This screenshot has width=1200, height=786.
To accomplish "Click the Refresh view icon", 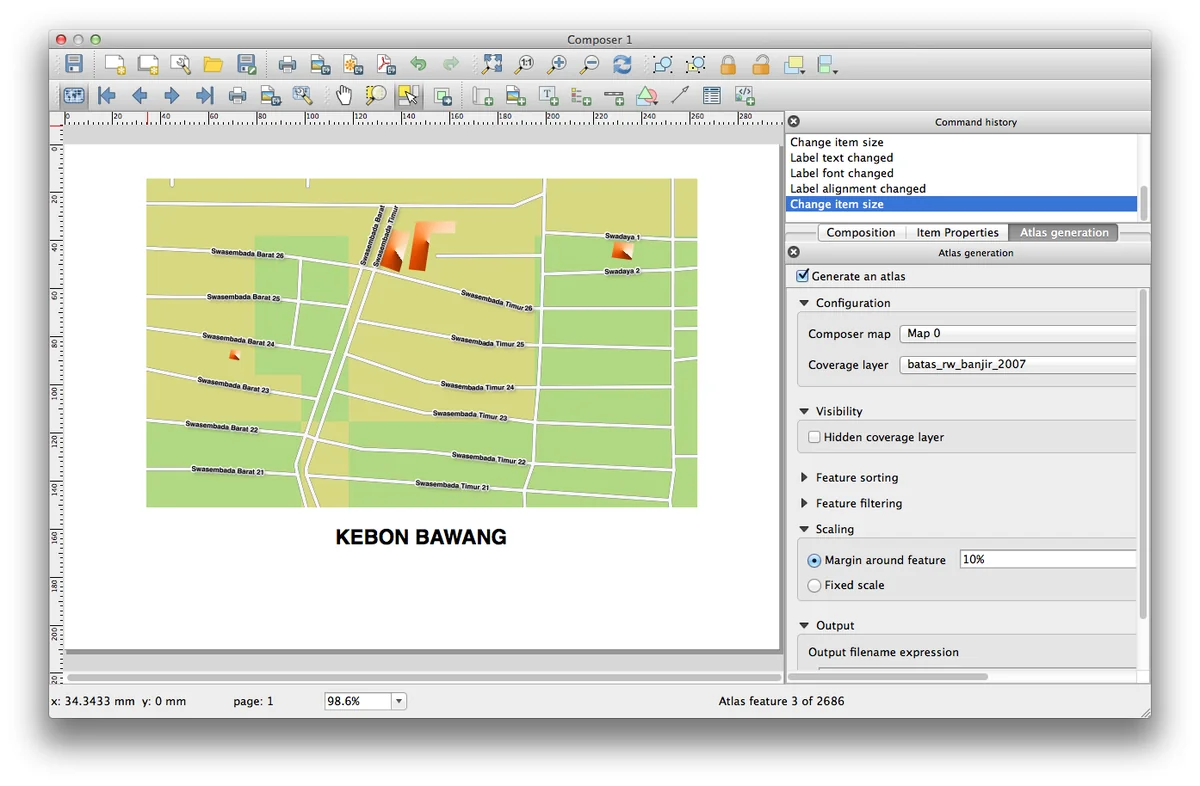I will coord(622,65).
